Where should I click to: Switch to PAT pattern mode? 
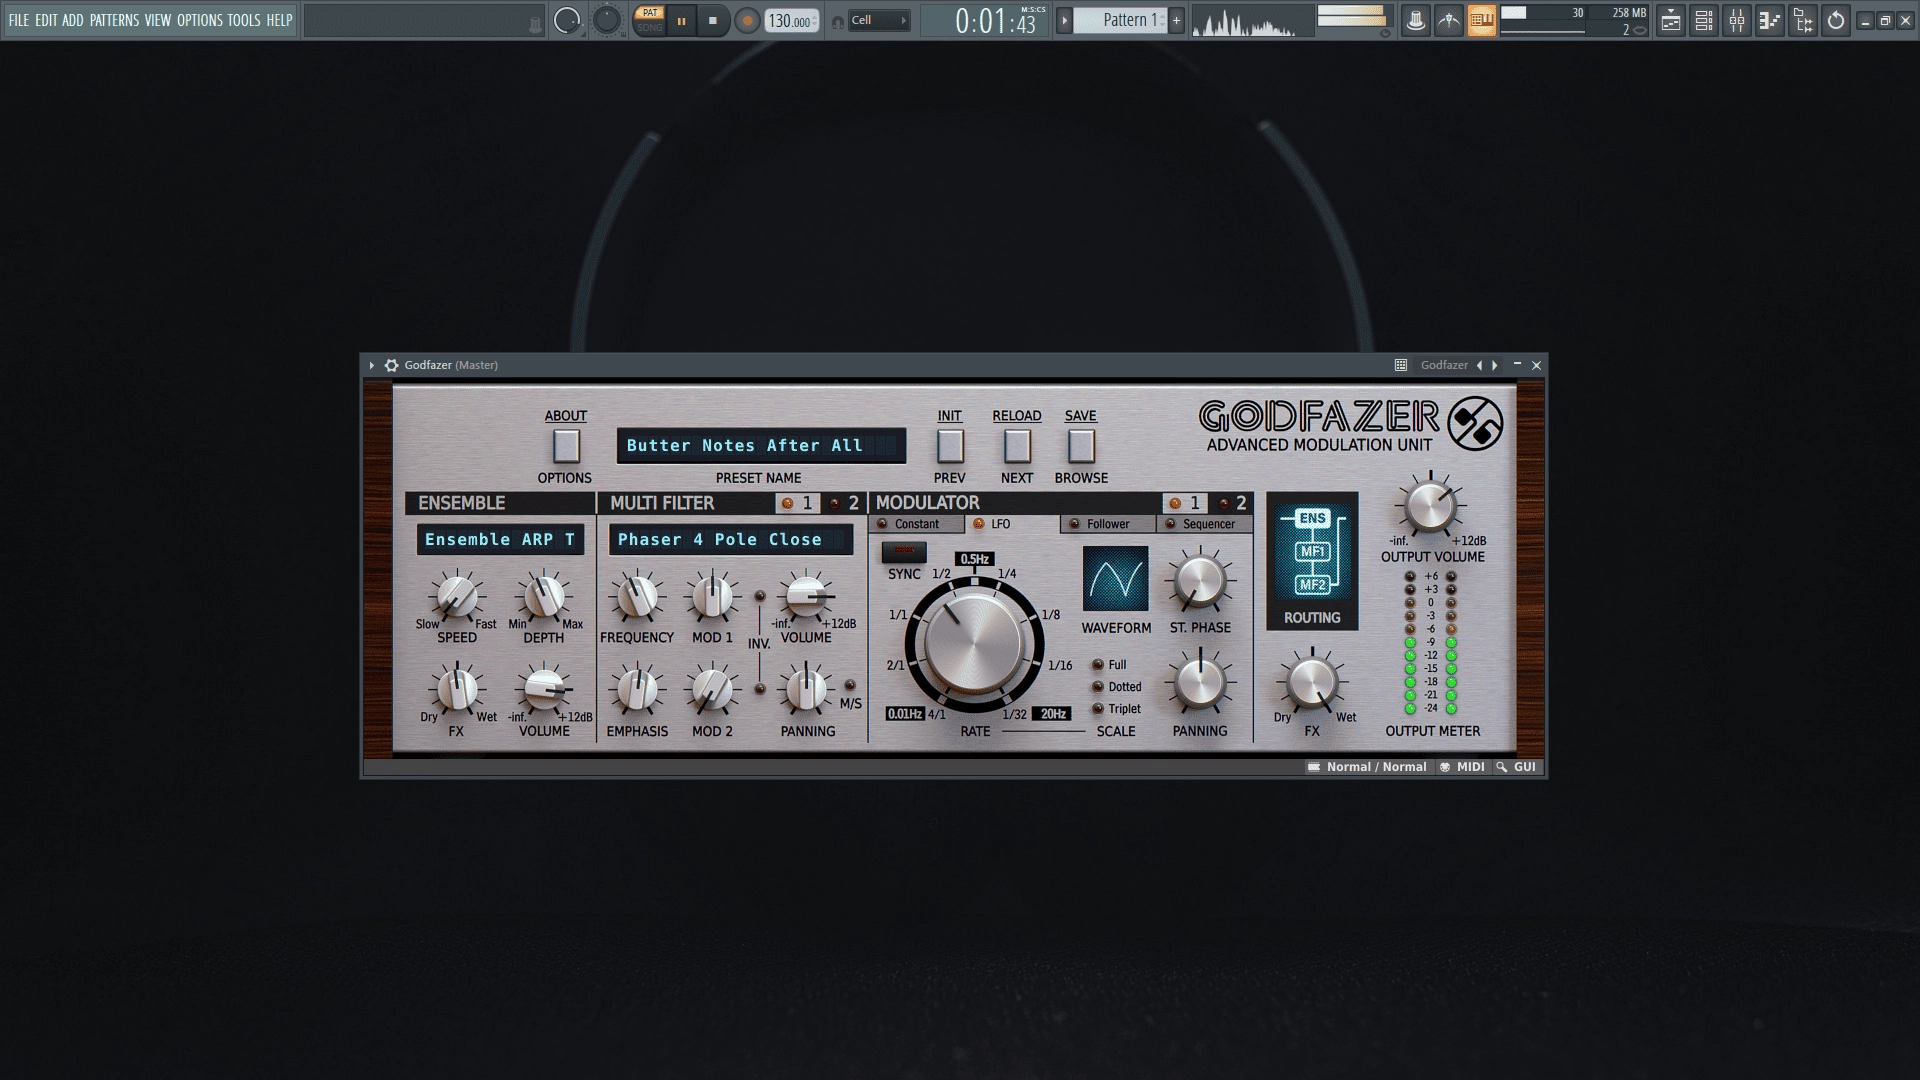pyautogui.click(x=650, y=13)
